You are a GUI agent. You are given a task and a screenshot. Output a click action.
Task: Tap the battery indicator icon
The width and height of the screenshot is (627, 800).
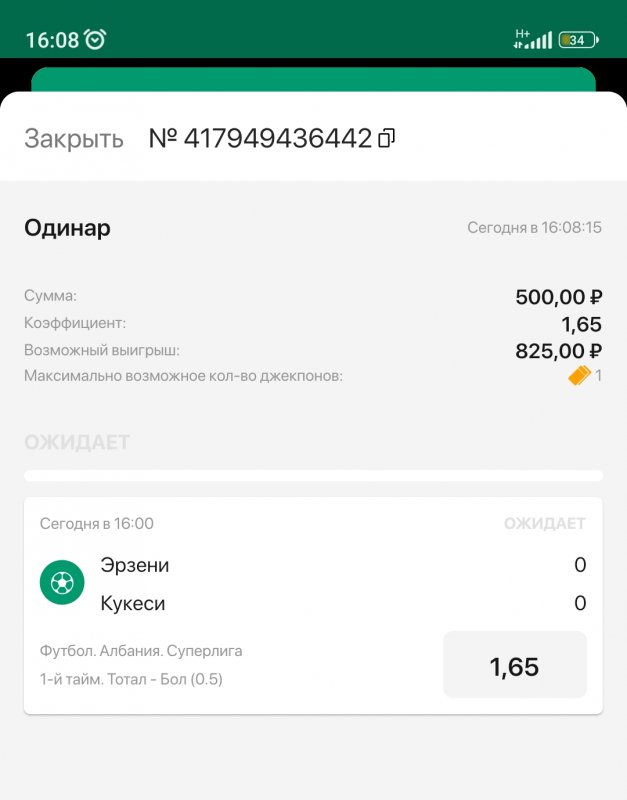coord(579,40)
